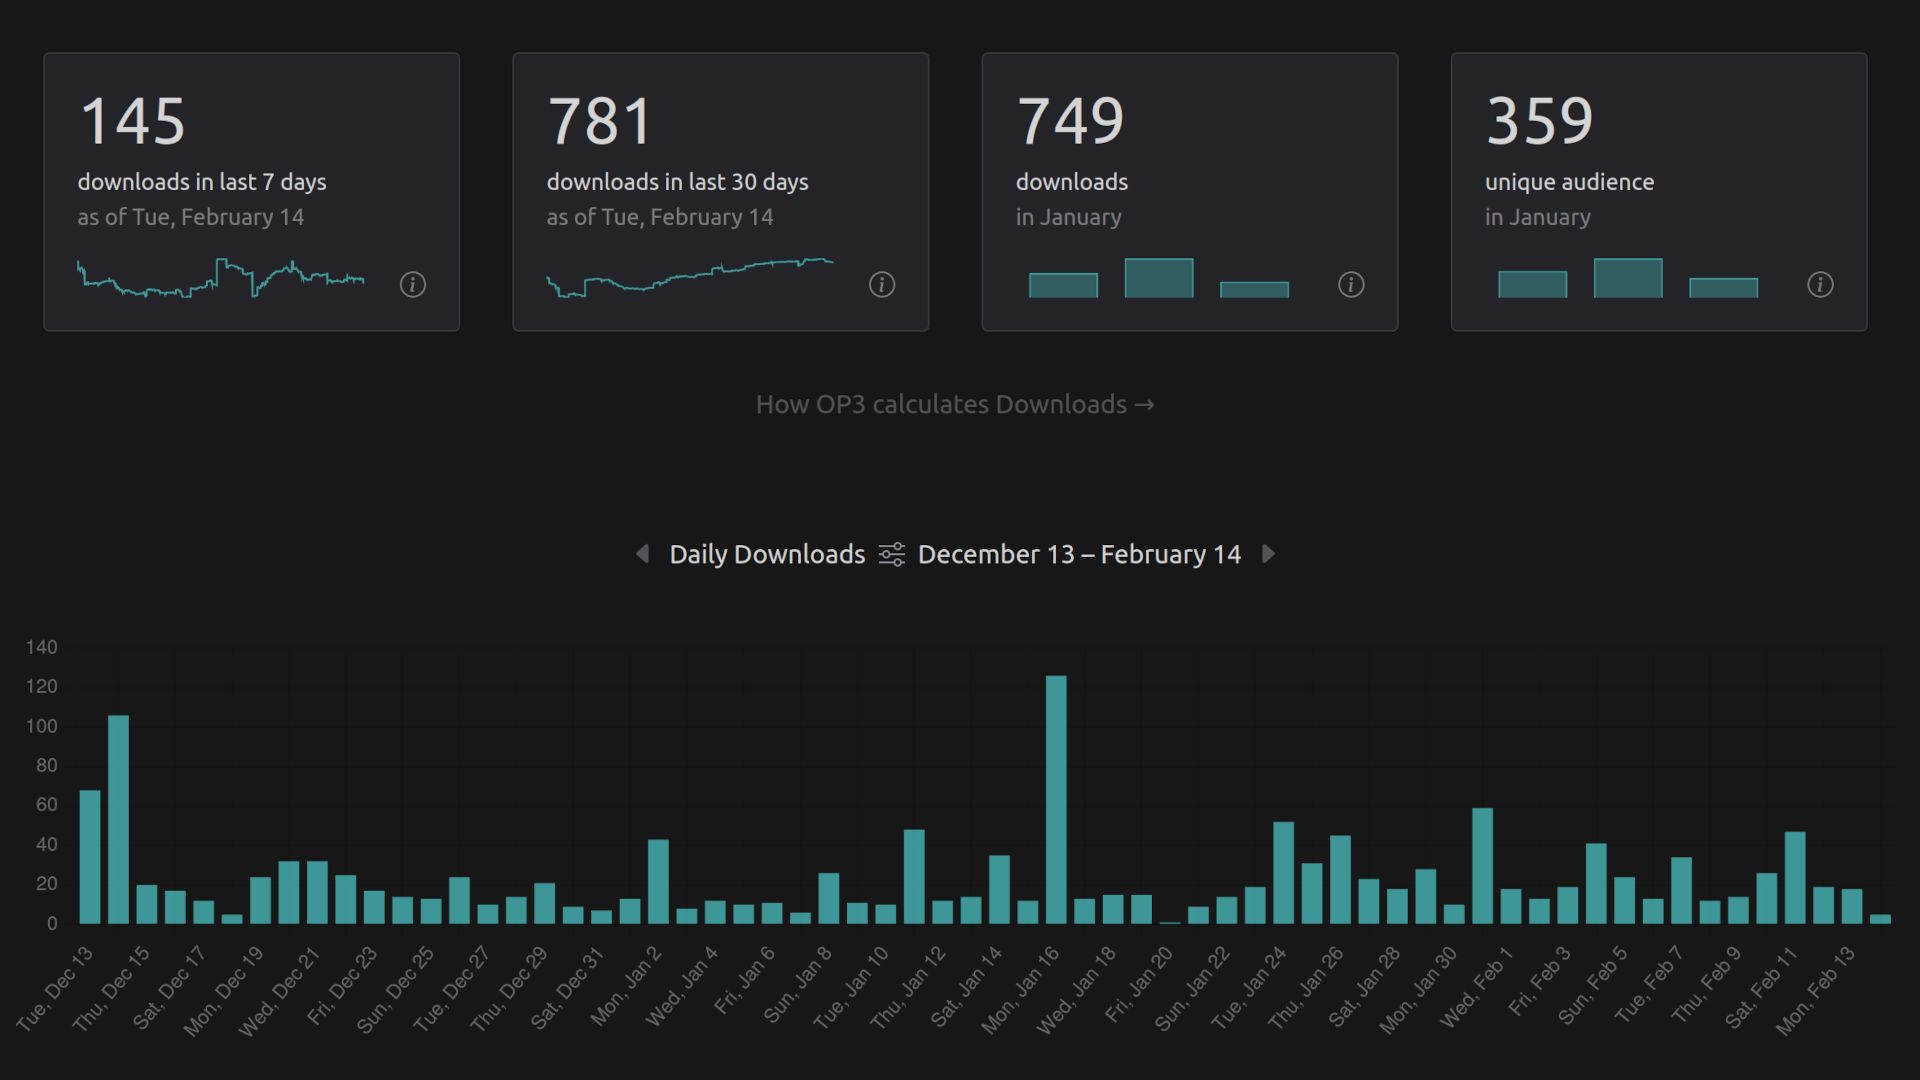Open info icon on unique audience card
This screenshot has width=1920, height=1080.
[1820, 285]
